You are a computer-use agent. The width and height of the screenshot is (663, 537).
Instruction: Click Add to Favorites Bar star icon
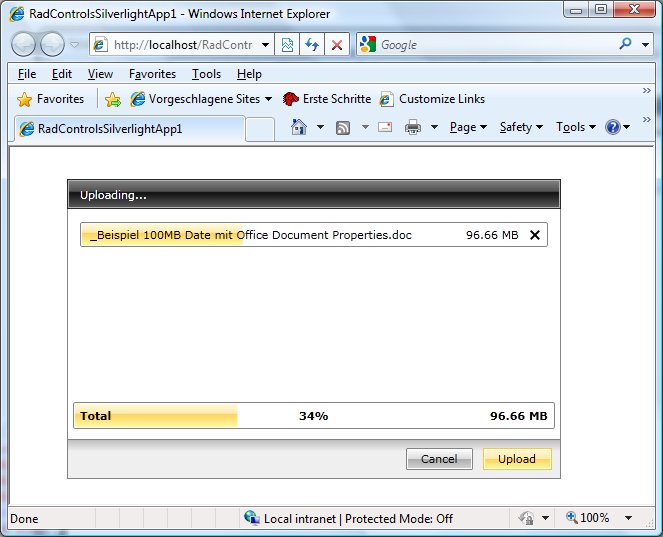click(113, 99)
